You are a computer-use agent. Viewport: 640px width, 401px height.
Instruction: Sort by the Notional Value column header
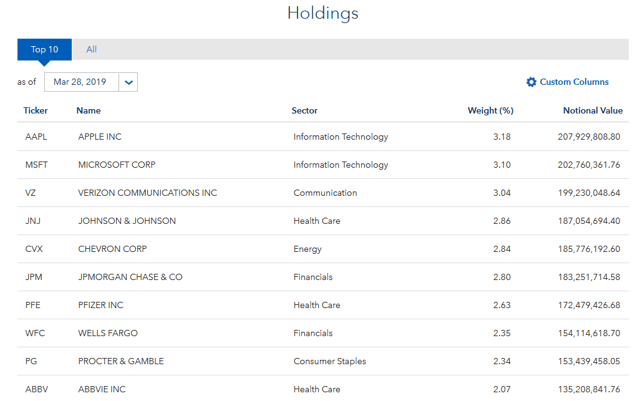point(593,111)
